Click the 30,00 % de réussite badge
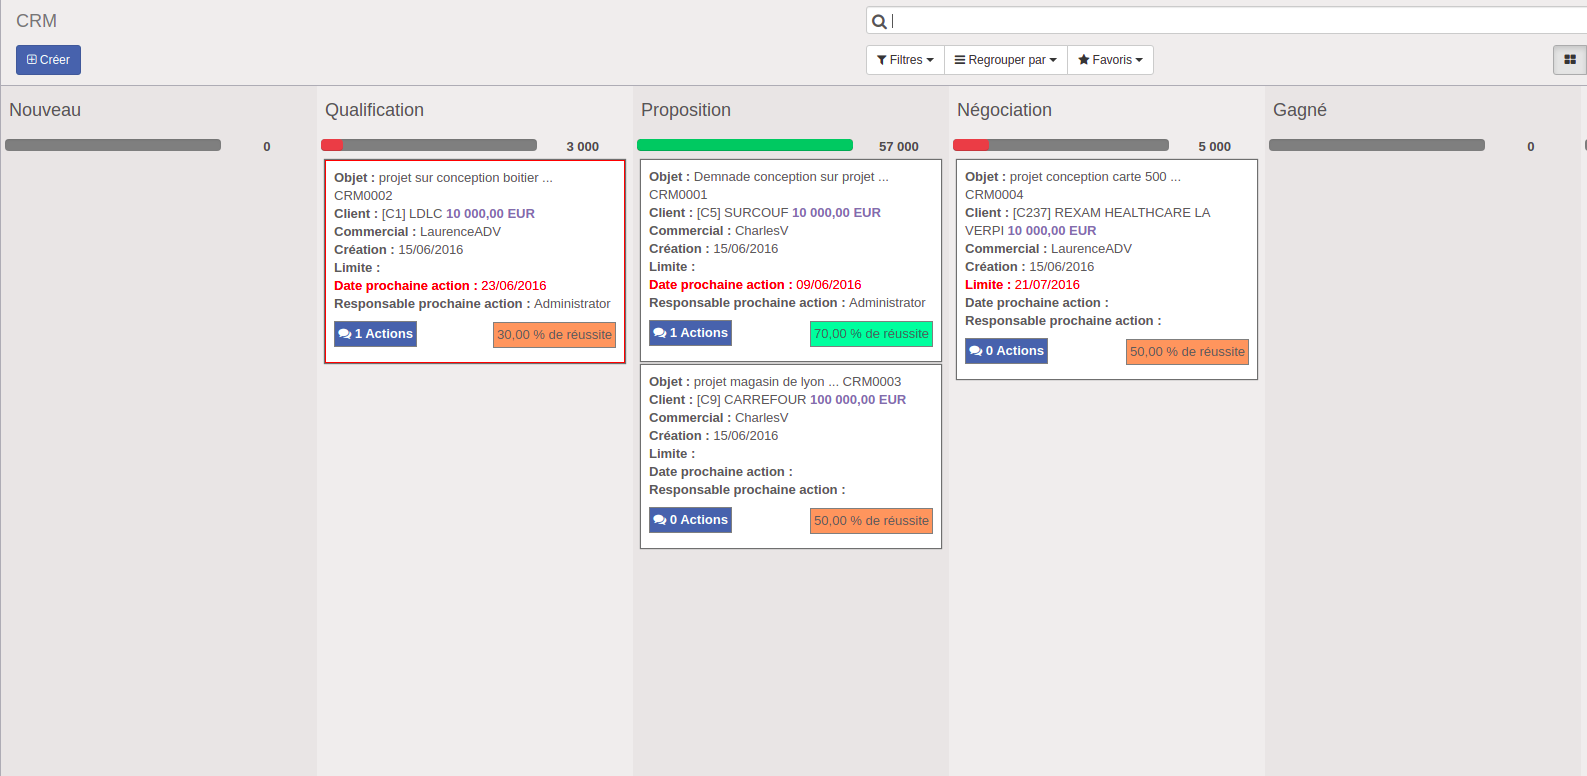1587x776 pixels. pyautogui.click(x=554, y=335)
